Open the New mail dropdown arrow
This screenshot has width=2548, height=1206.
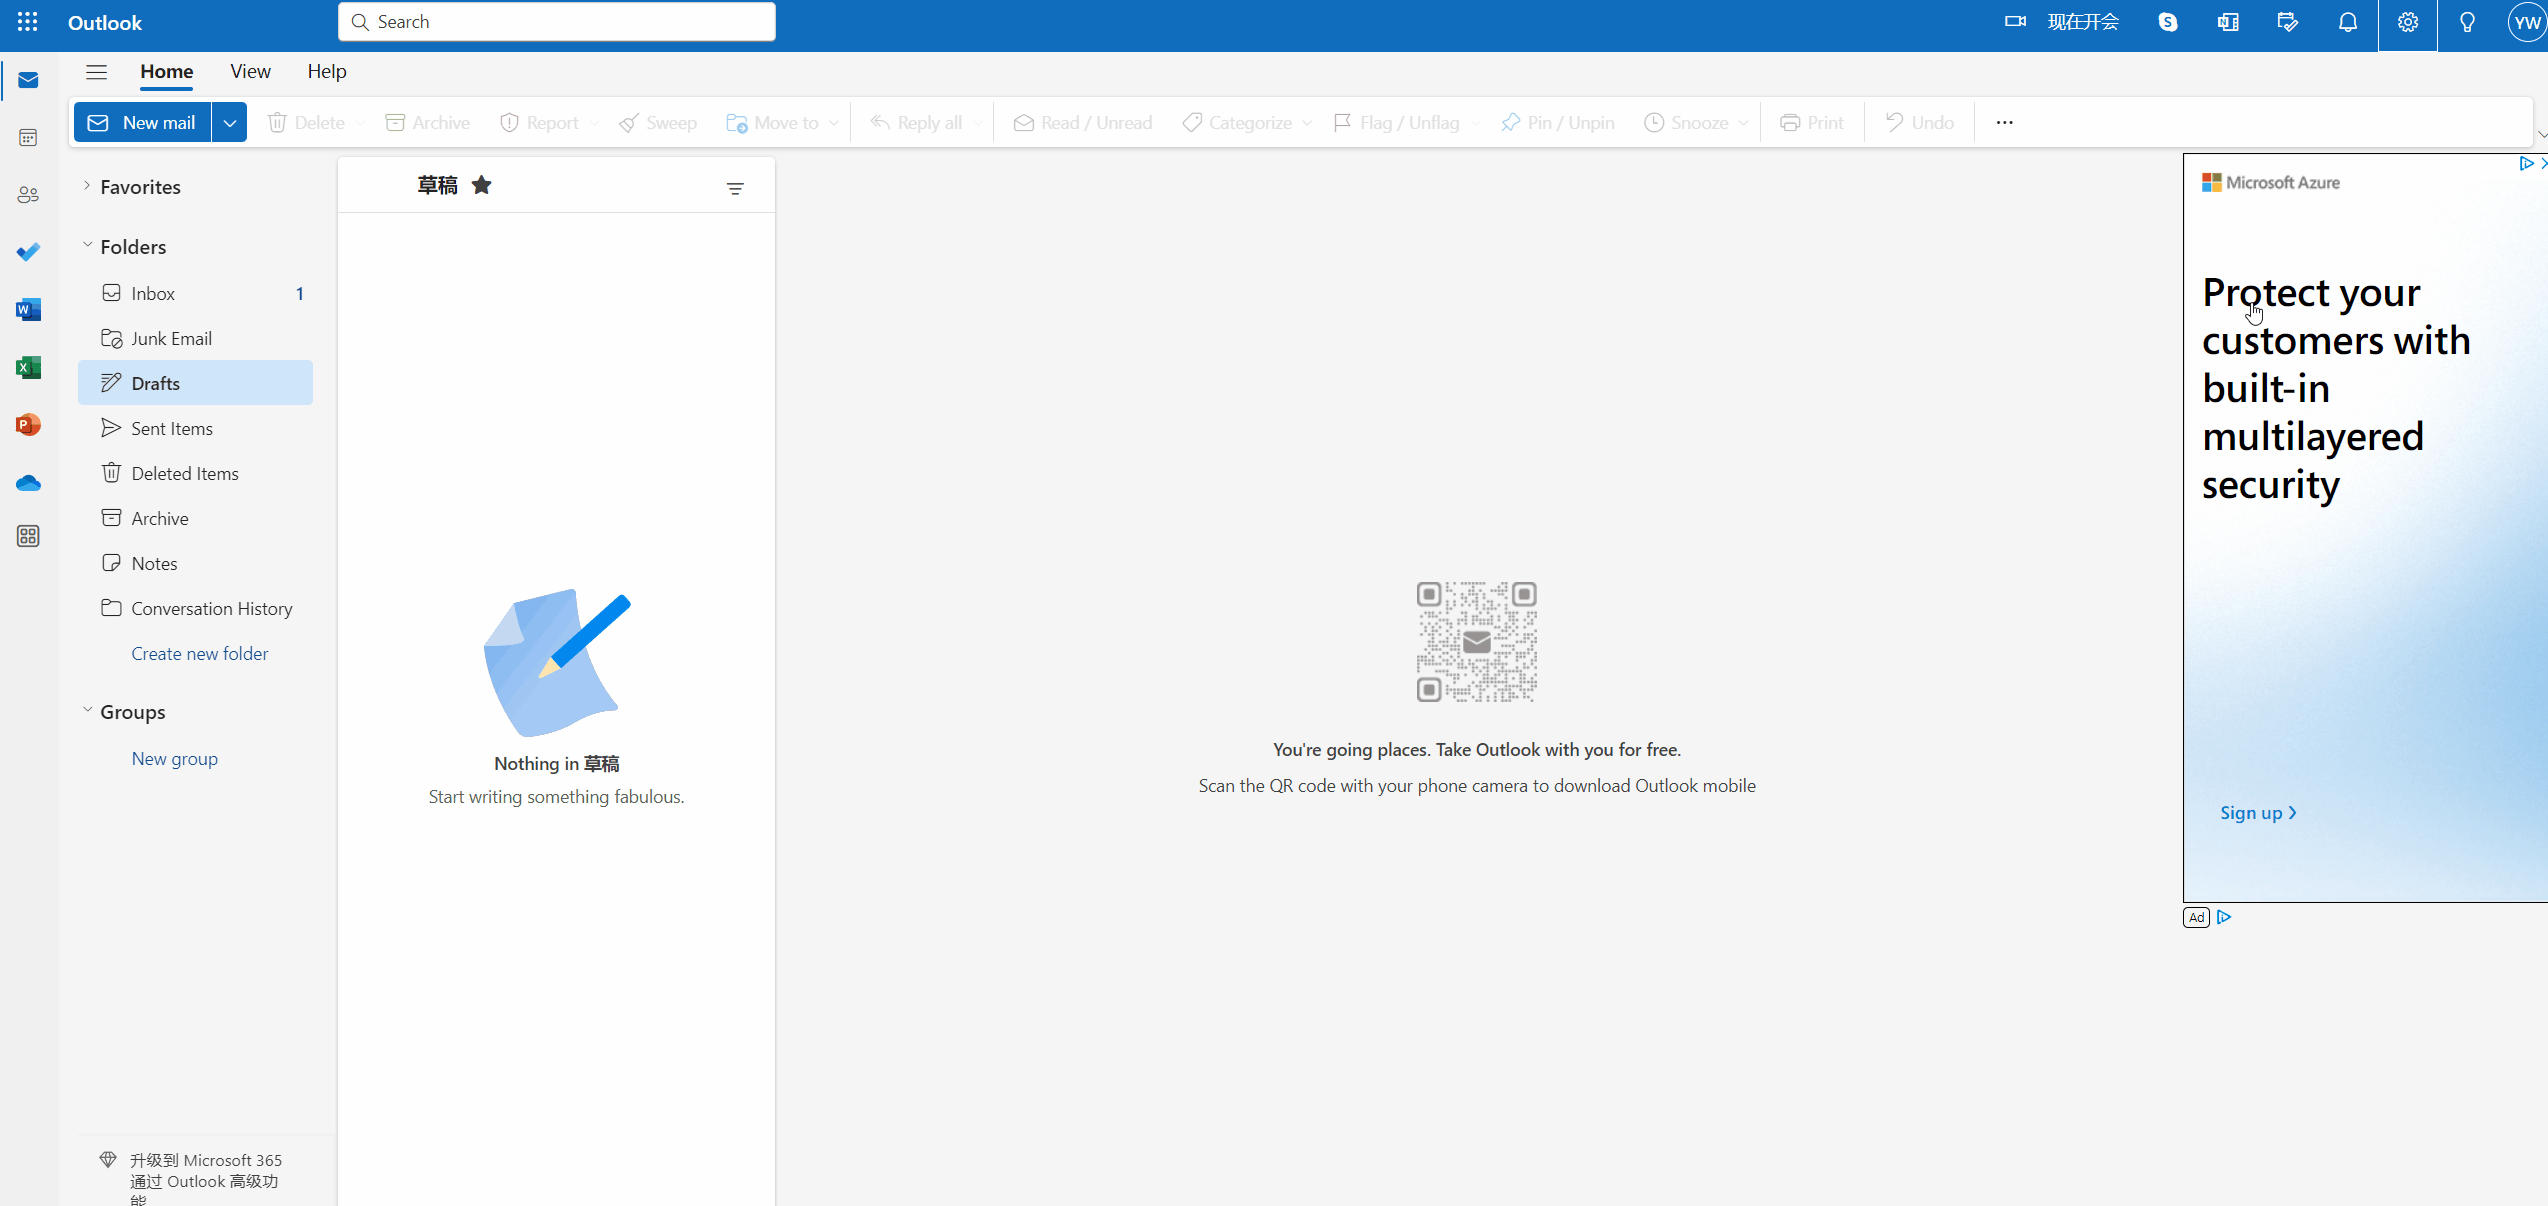pyautogui.click(x=229, y=123)
